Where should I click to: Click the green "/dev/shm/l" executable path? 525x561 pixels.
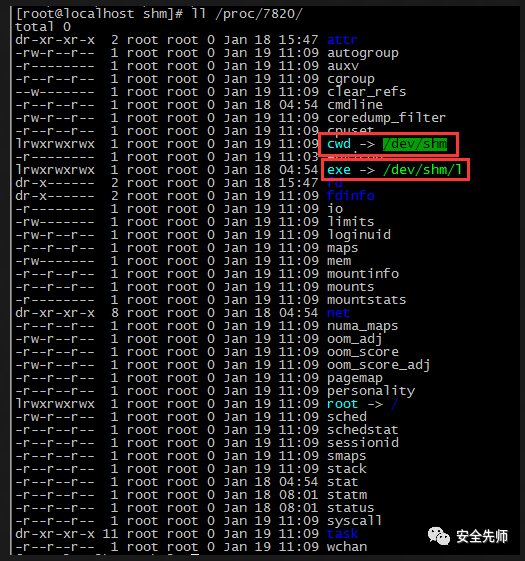pyautogui.click(x=422, y=170)
